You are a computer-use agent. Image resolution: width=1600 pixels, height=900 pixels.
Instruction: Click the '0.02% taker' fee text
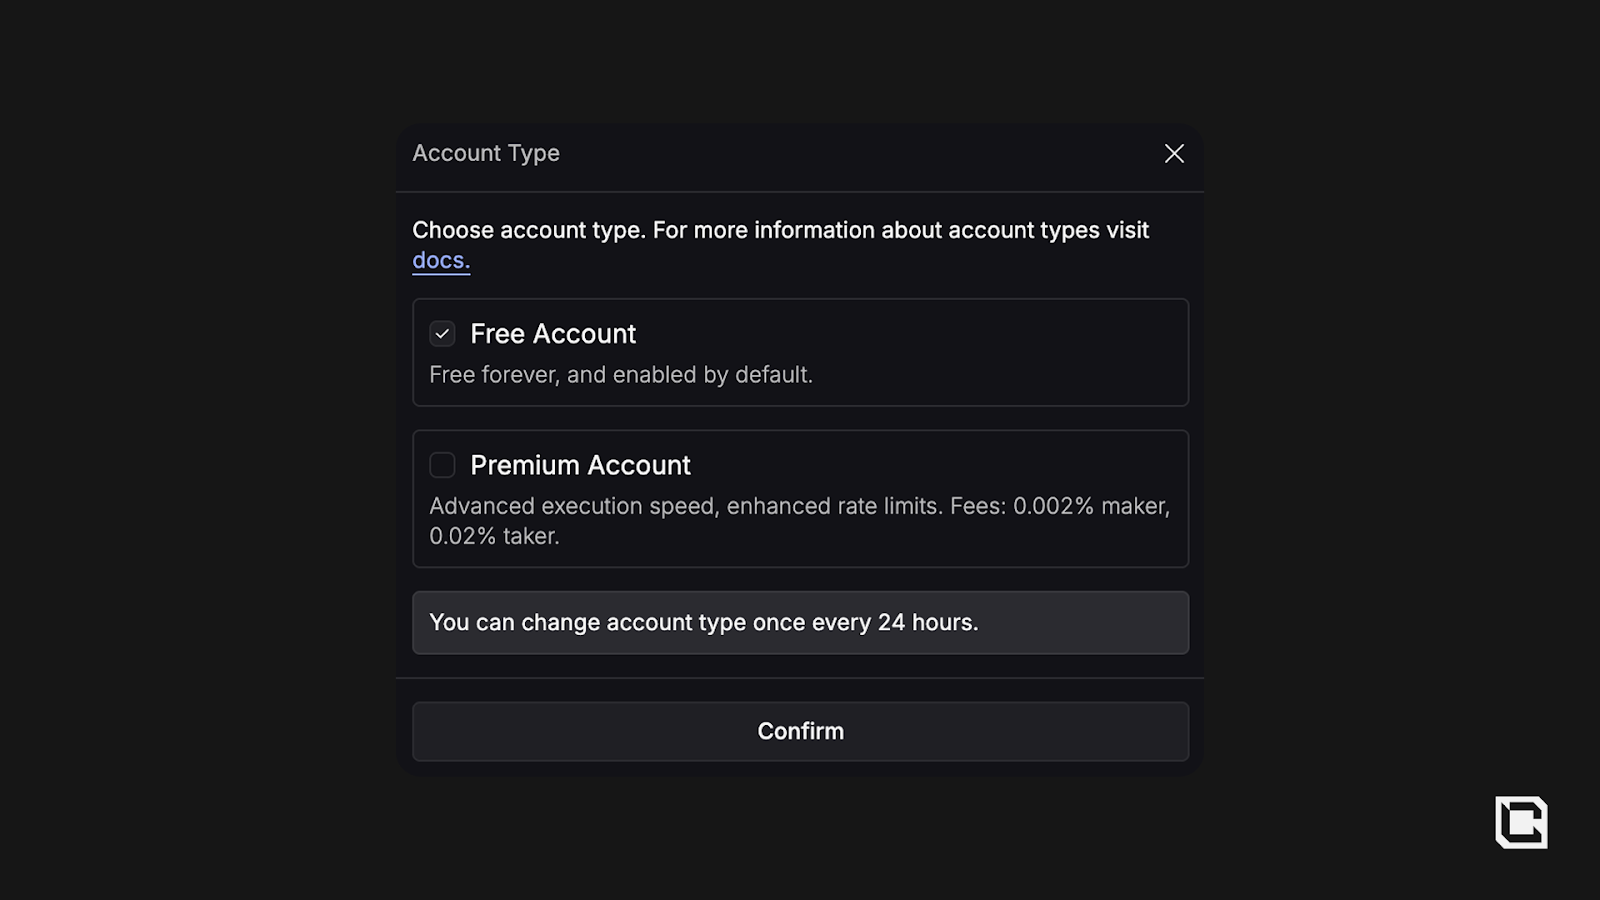click(494, 536)
